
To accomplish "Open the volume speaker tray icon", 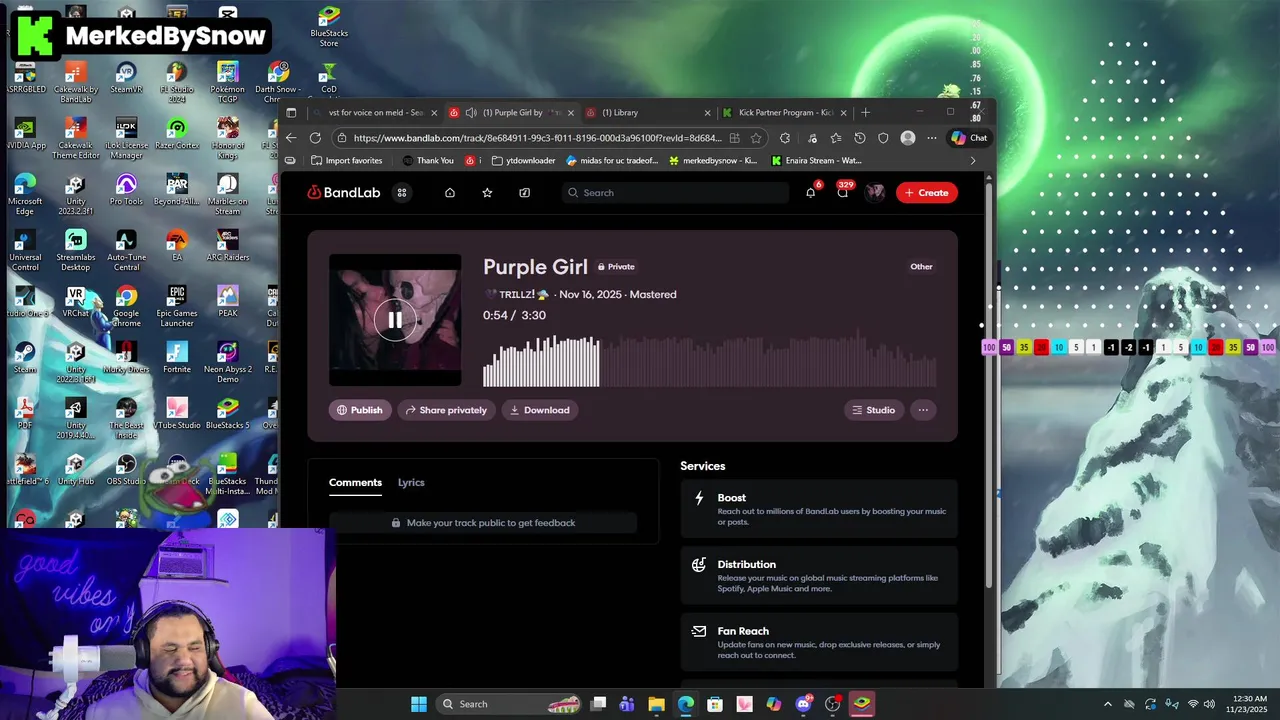I will pos(1209,704).
